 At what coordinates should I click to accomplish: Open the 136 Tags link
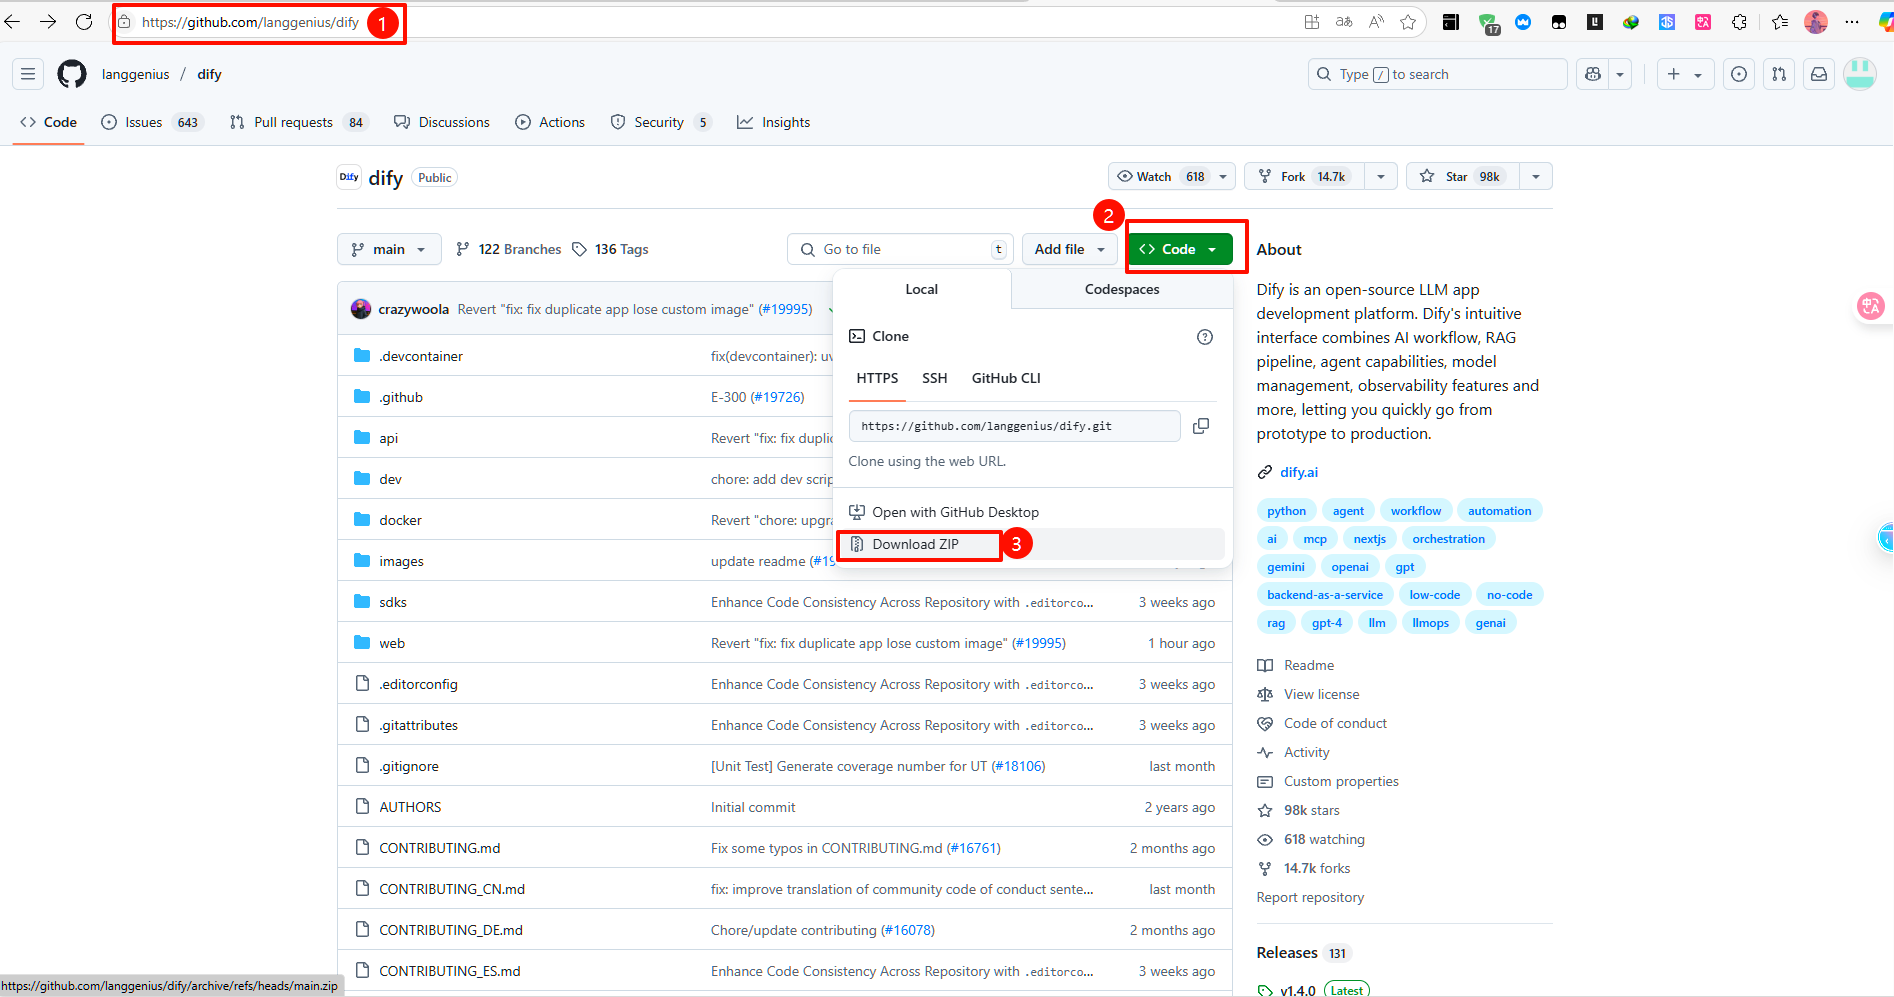(610, 249)
